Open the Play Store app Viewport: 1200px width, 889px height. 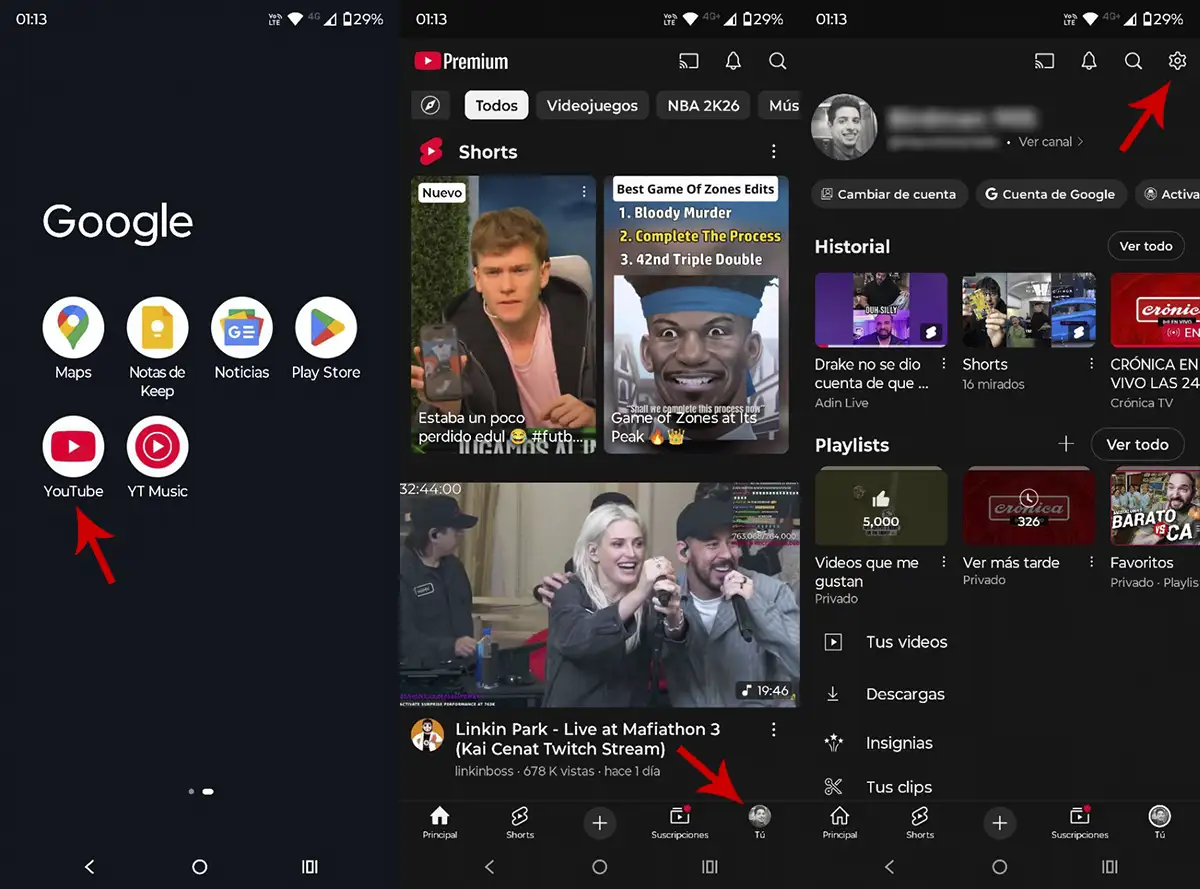pyautogui.click(x=325, y=327)
